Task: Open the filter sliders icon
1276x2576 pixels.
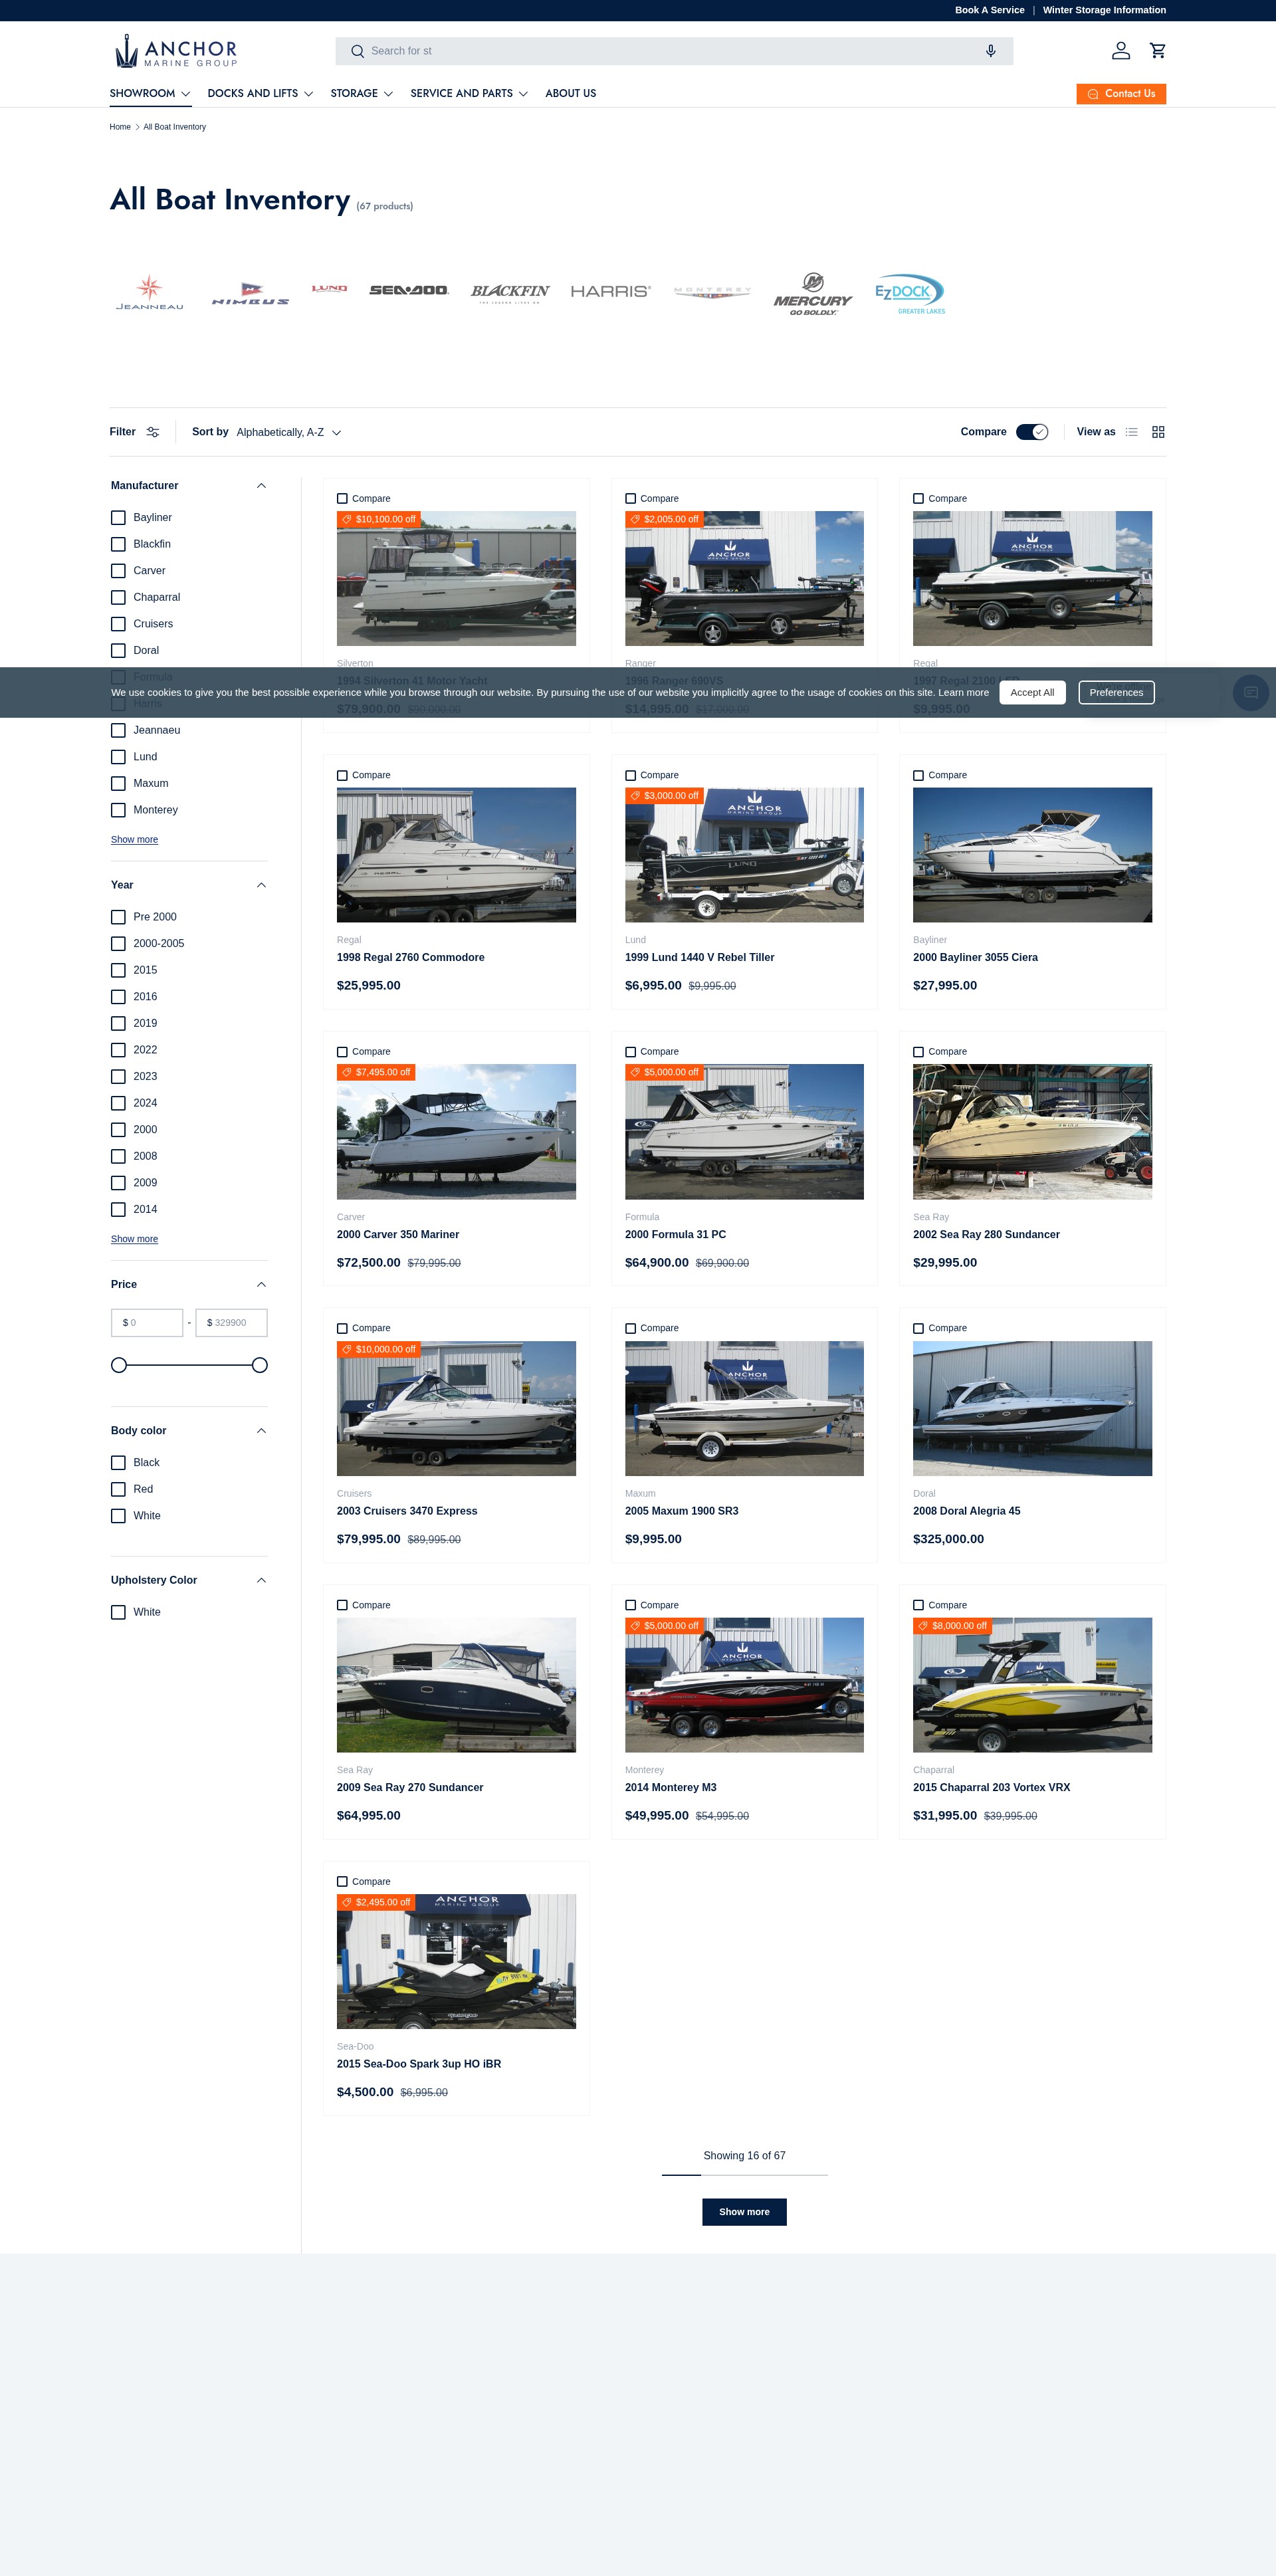Action: (153, 432)
